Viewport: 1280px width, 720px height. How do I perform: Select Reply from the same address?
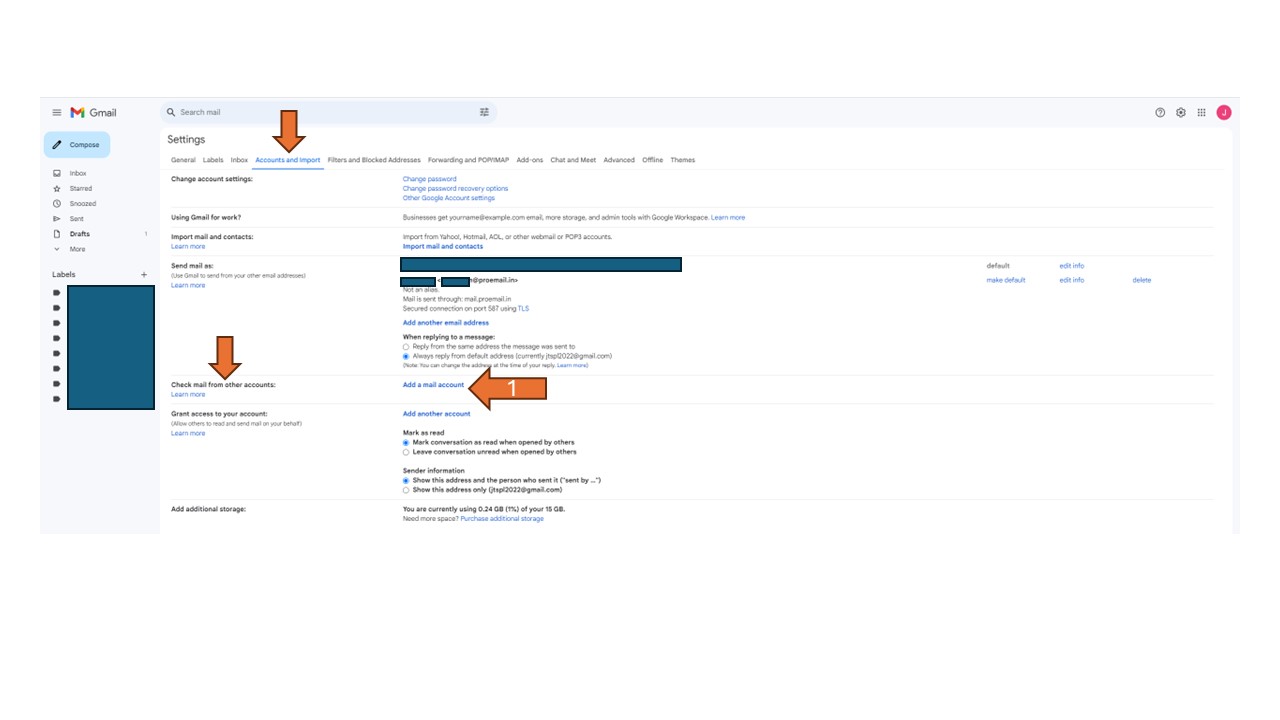tap(406, 346)
